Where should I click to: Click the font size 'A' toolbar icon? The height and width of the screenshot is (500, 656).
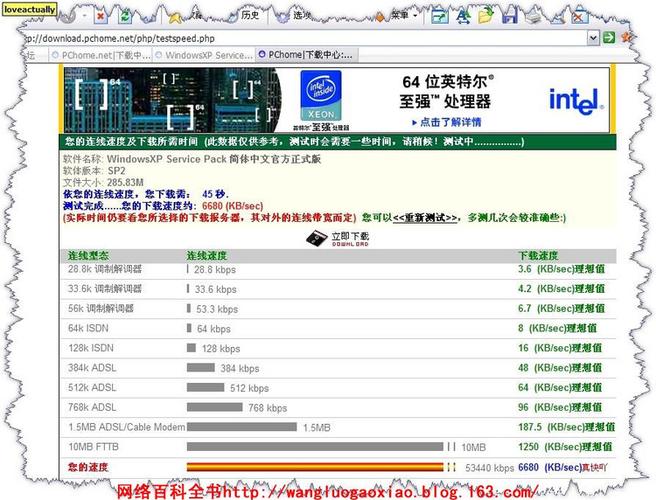463,16
